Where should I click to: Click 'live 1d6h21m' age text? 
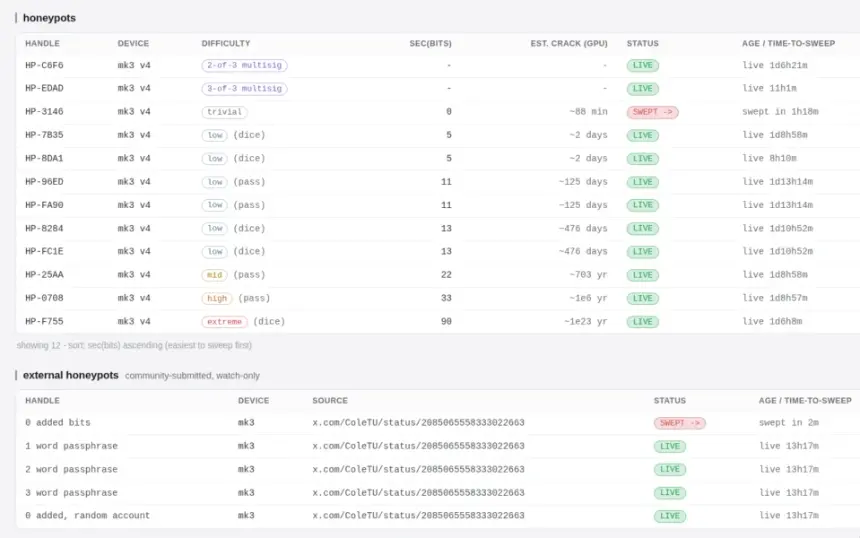(x=775, y=65)
